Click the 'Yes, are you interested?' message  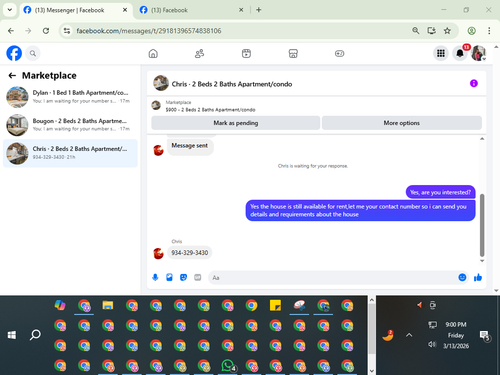coord(440,192)
